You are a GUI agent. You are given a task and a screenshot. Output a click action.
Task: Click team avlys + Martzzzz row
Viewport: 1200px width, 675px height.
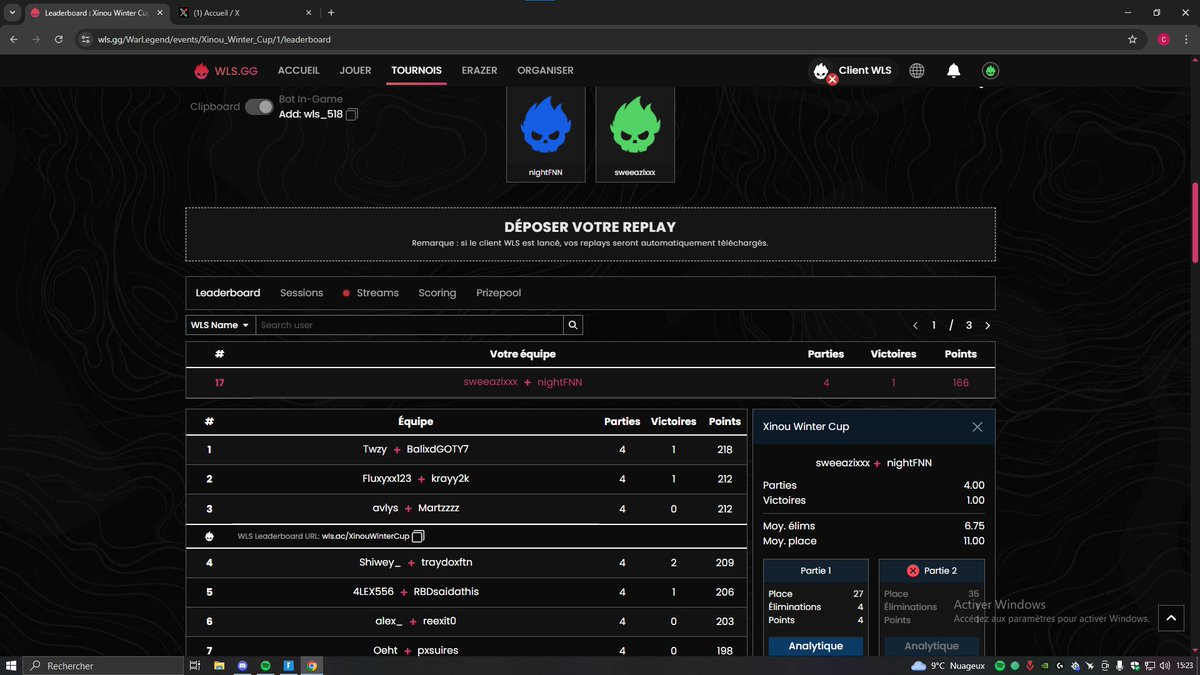[466, 508]
